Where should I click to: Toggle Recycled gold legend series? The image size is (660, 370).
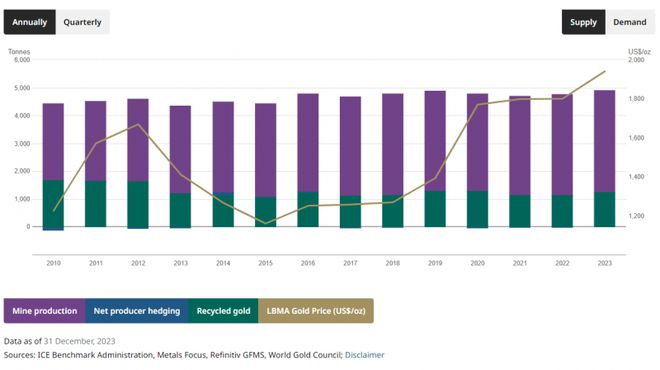point(223,311)
